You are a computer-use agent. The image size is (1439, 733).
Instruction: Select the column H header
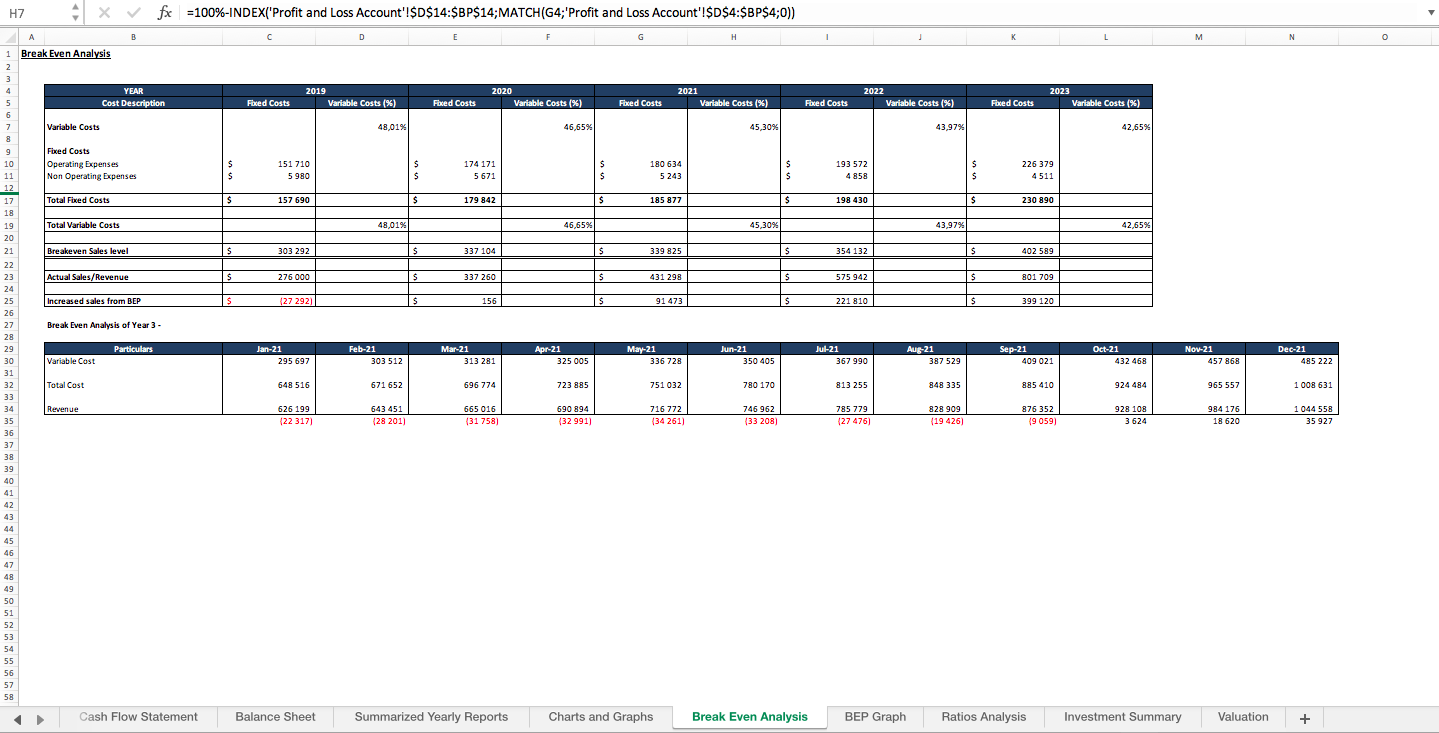click(x=733, y=37)
